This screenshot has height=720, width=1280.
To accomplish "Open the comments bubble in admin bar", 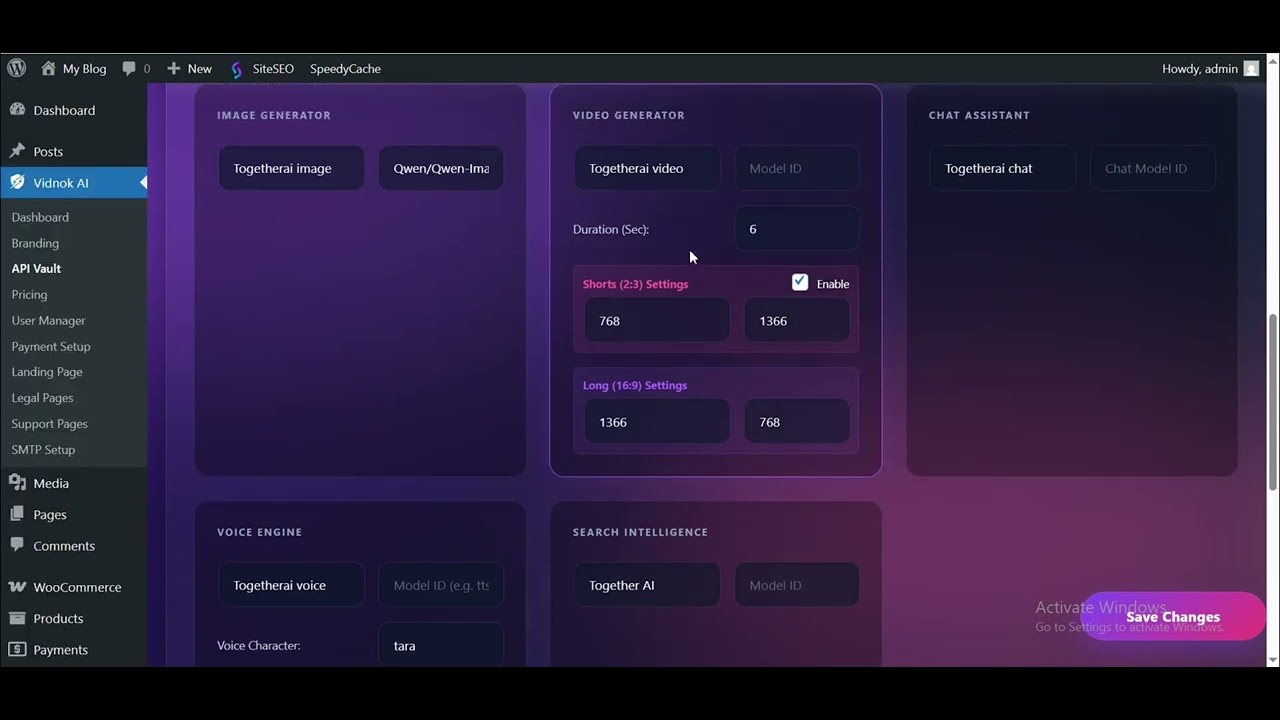I will 129,68.
